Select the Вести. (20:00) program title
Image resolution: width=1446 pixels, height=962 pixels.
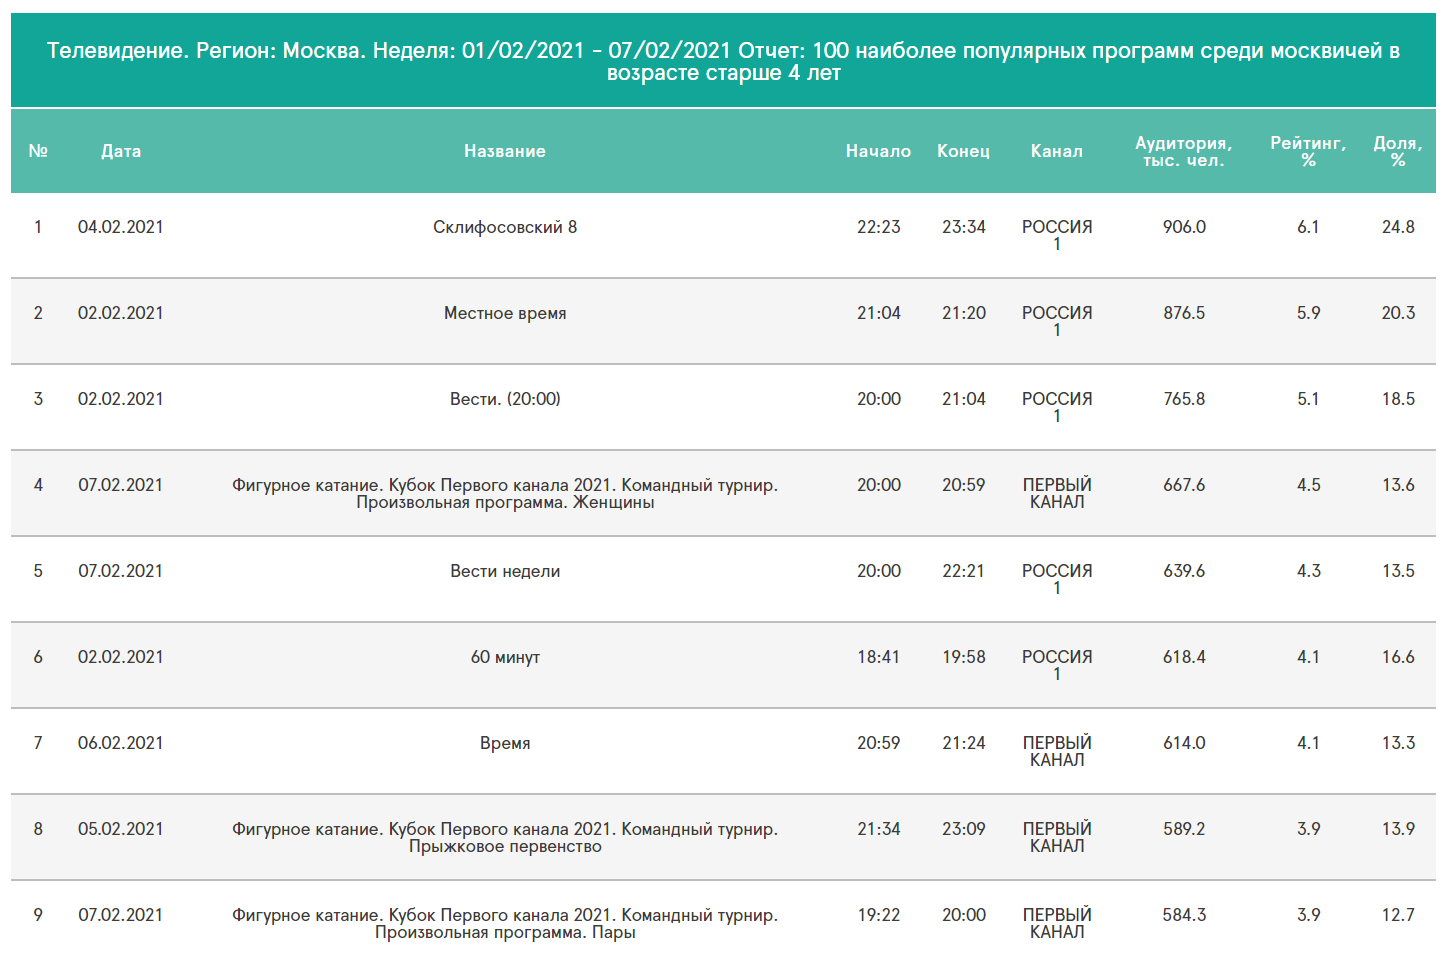(504, 399)
